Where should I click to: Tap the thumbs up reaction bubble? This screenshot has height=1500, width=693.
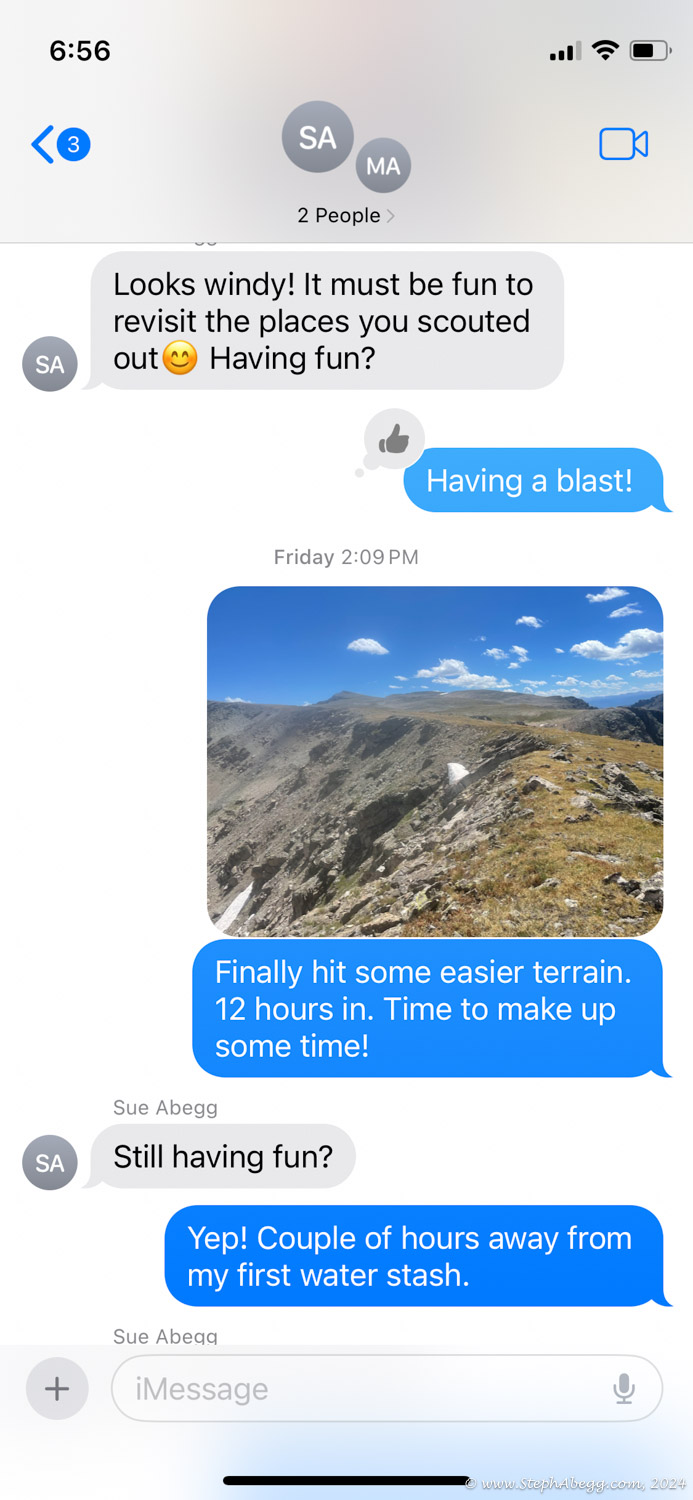[393, 439]
